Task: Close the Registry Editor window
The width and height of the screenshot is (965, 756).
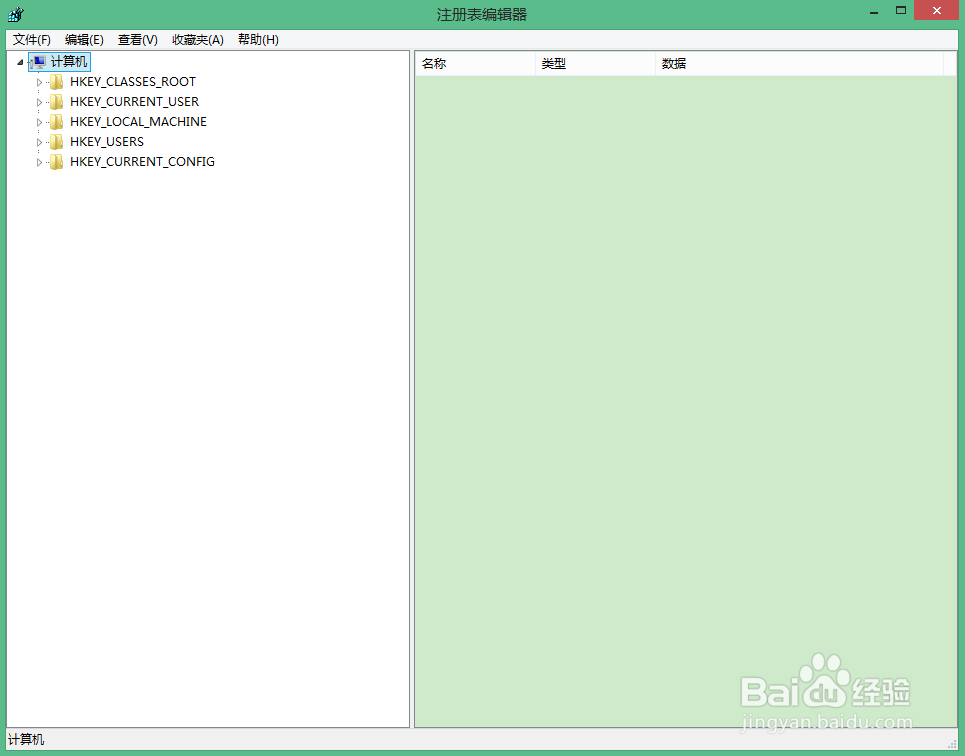Action: pyautogui.click(x=937, y=10)
